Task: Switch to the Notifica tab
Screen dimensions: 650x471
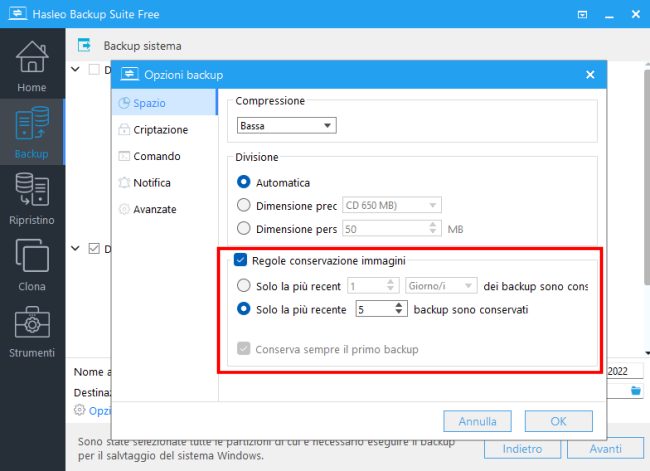Action: (165, 182)
